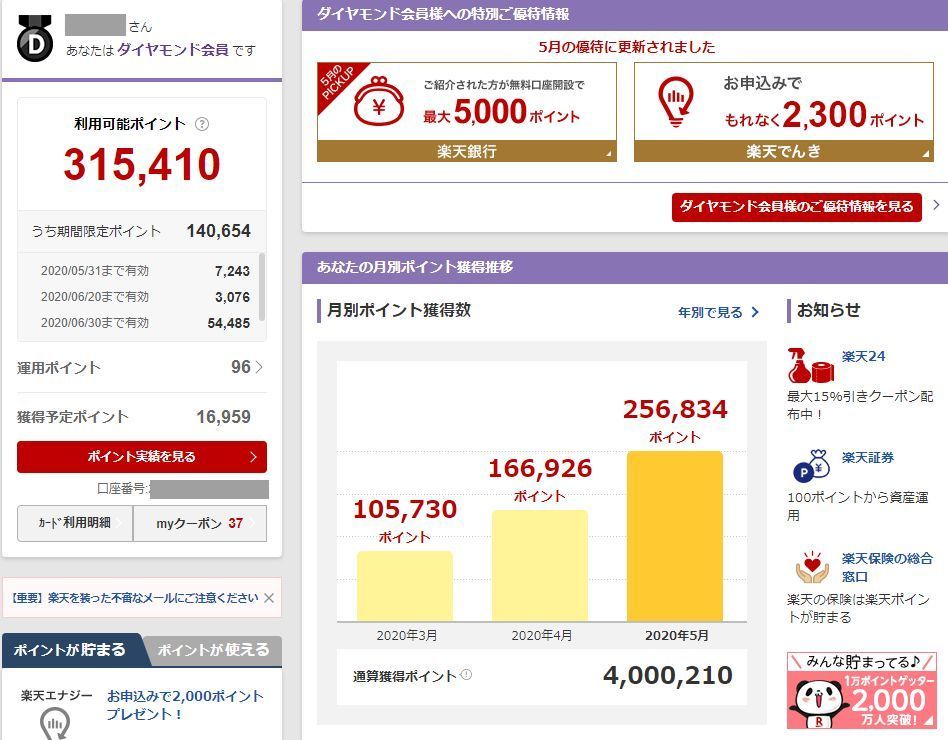Click the 楽天保険 heart hands icon
The width and height of the screenshot is (948, 740).
(812, 566)
